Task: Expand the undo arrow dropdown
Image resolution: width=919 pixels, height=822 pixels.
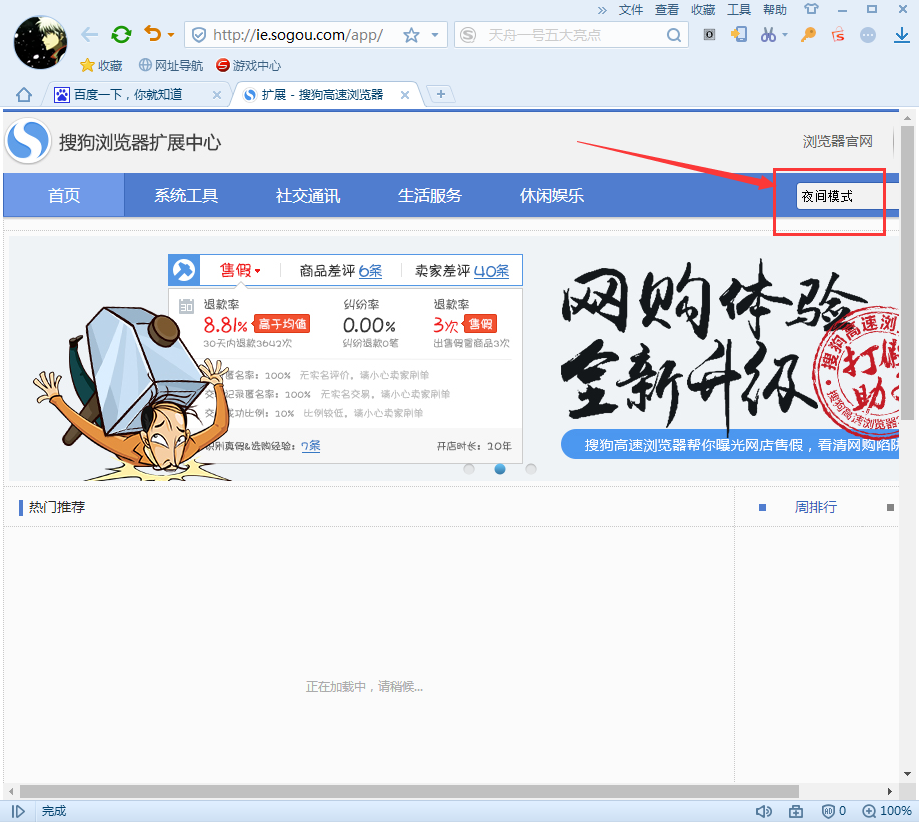Action: coord(171,35)
